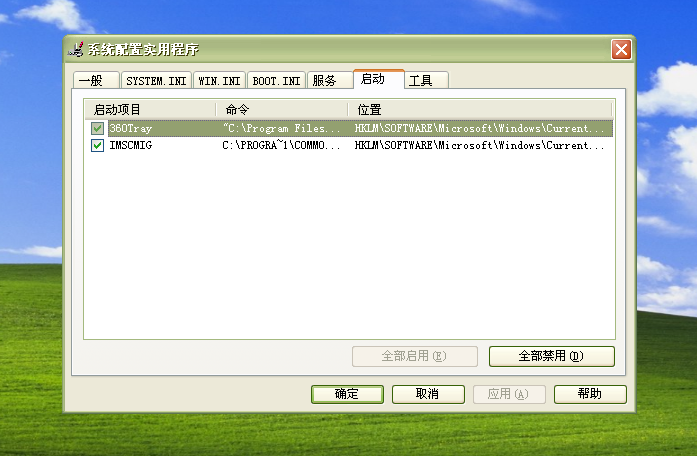Switch to the BOOT.INI tab
Screen dimensions: 697x456
(276, 80)
